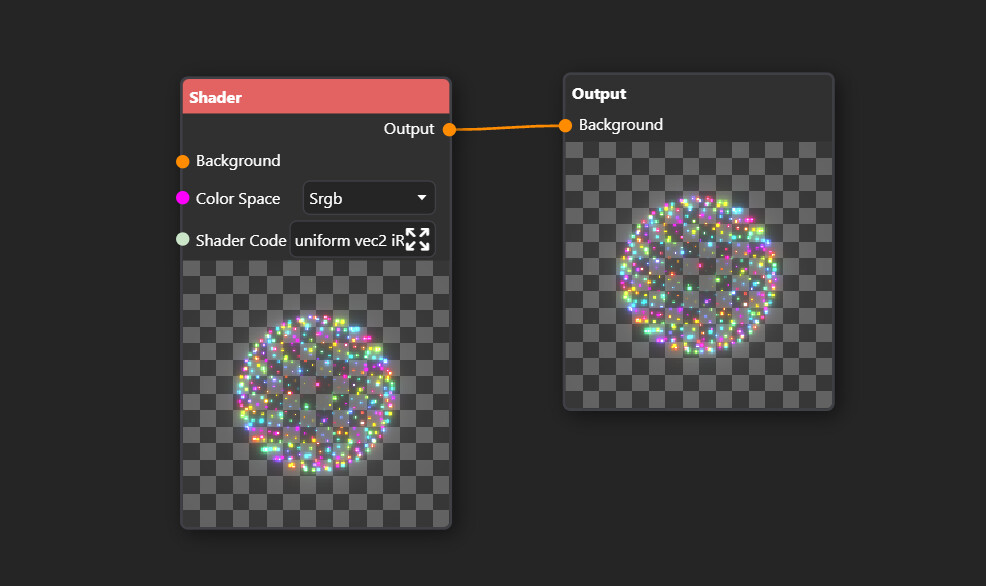Click the orange Background input socket on Shader node
Image resolution: width=986 pixels, height=586 pixels.
click(182, 162)
